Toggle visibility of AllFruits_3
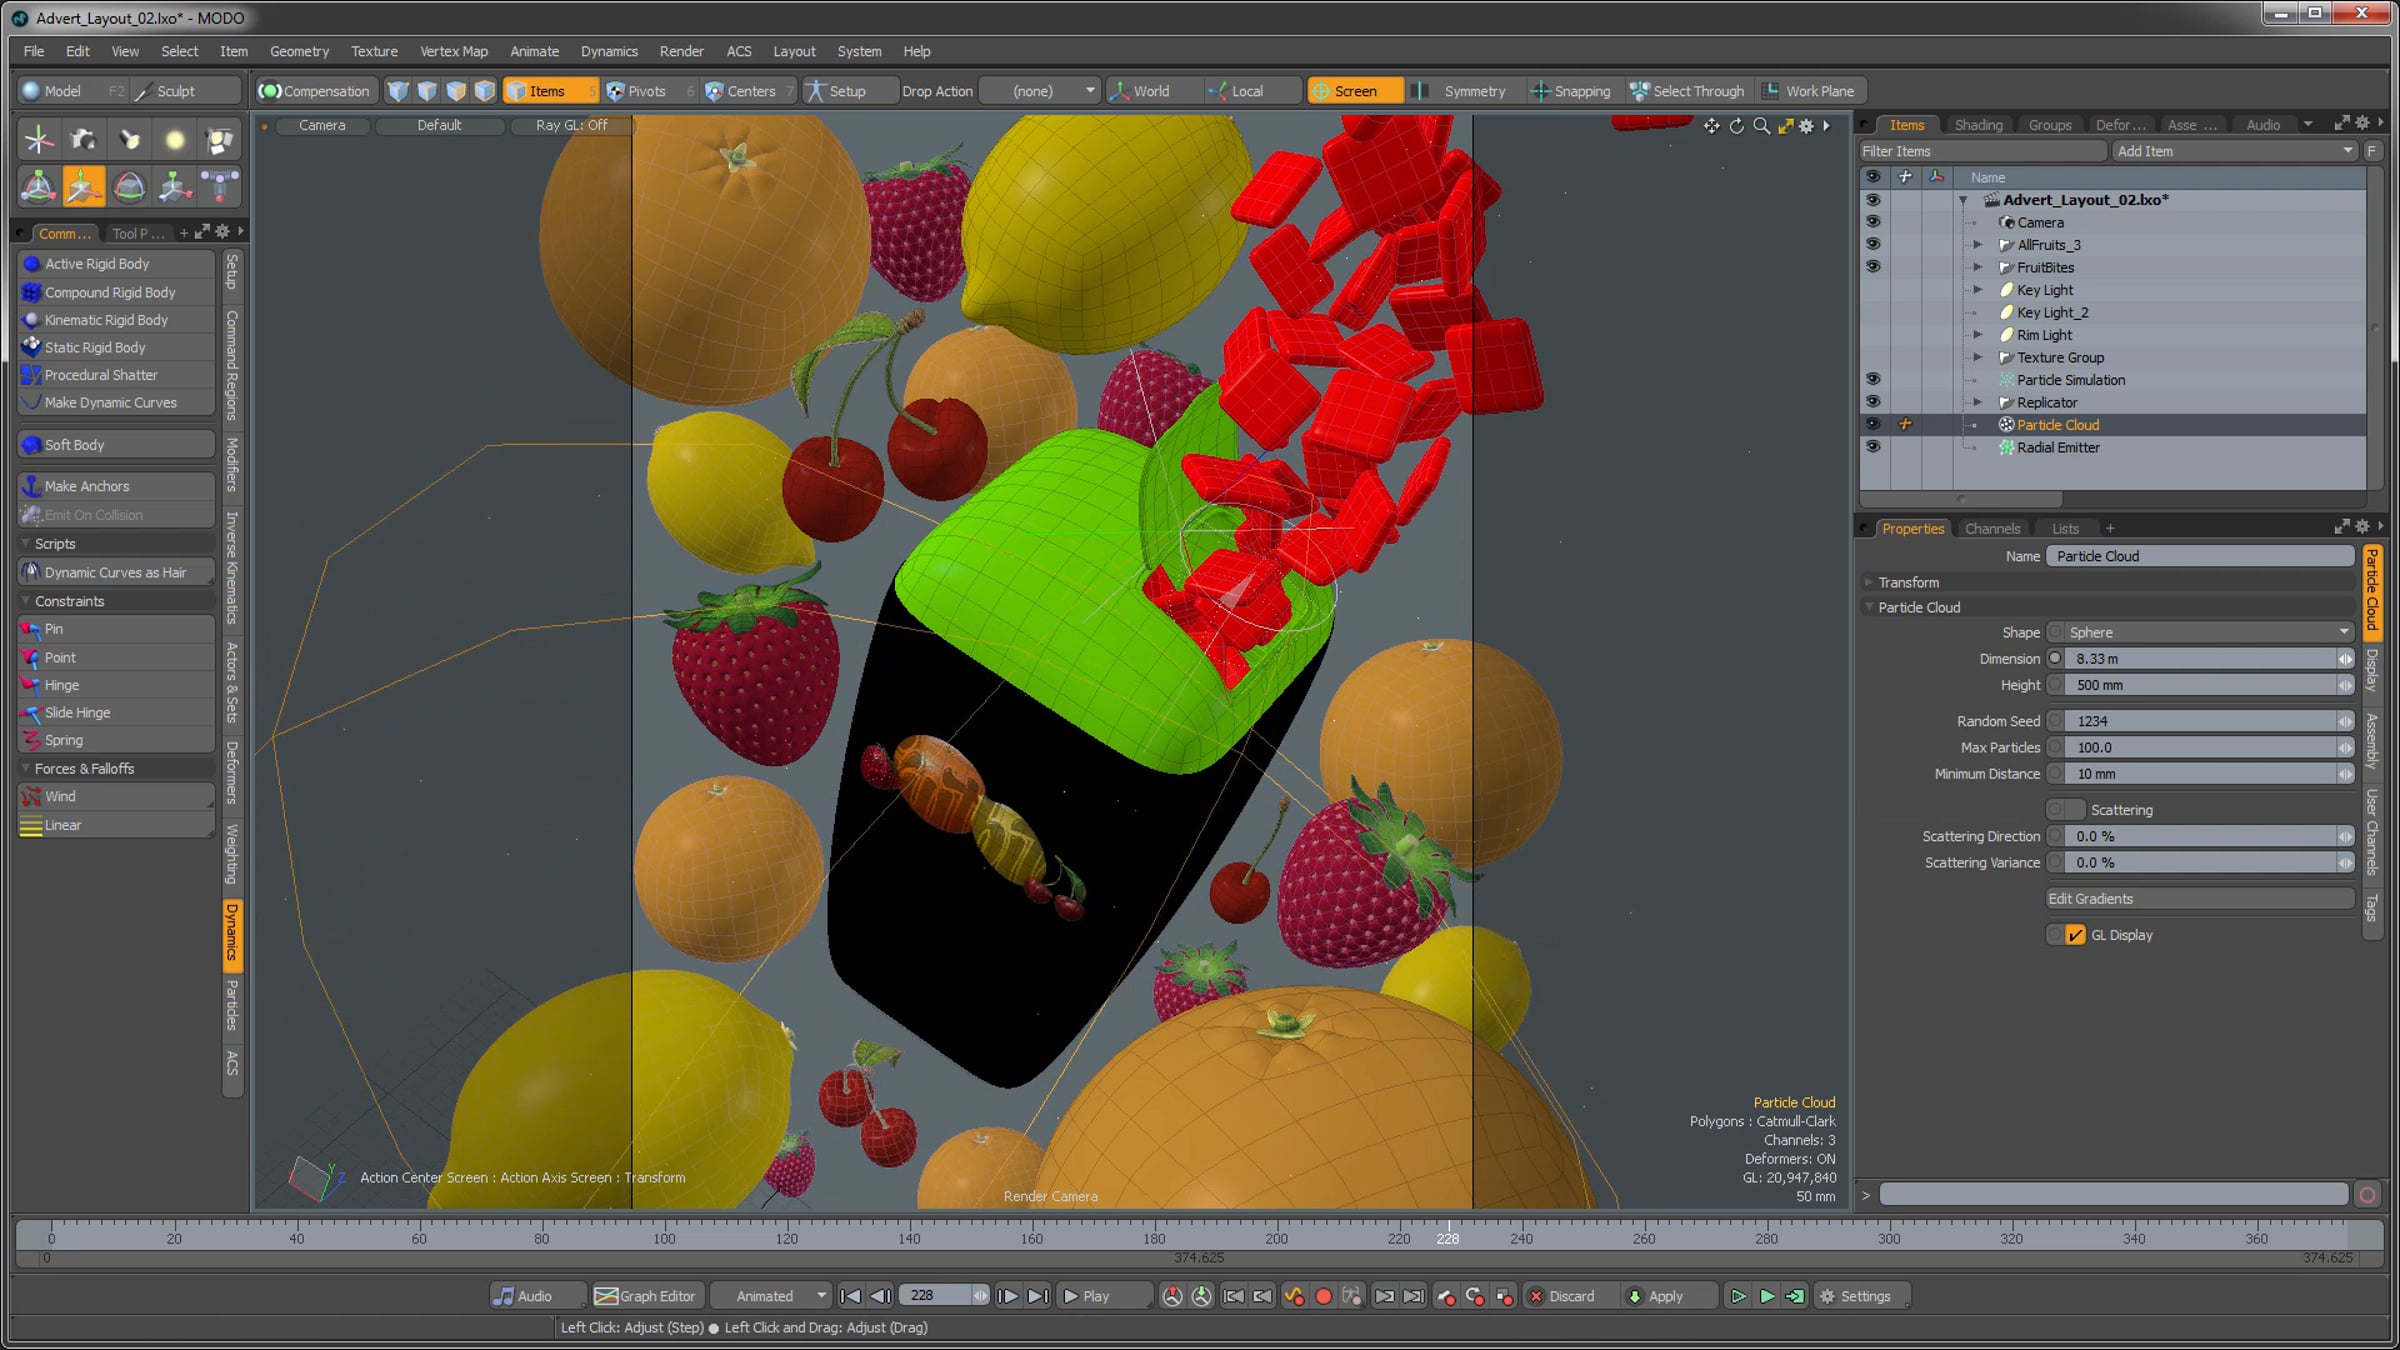The width and height of the screenshot is (2400, 1350). click(1873, 244)
